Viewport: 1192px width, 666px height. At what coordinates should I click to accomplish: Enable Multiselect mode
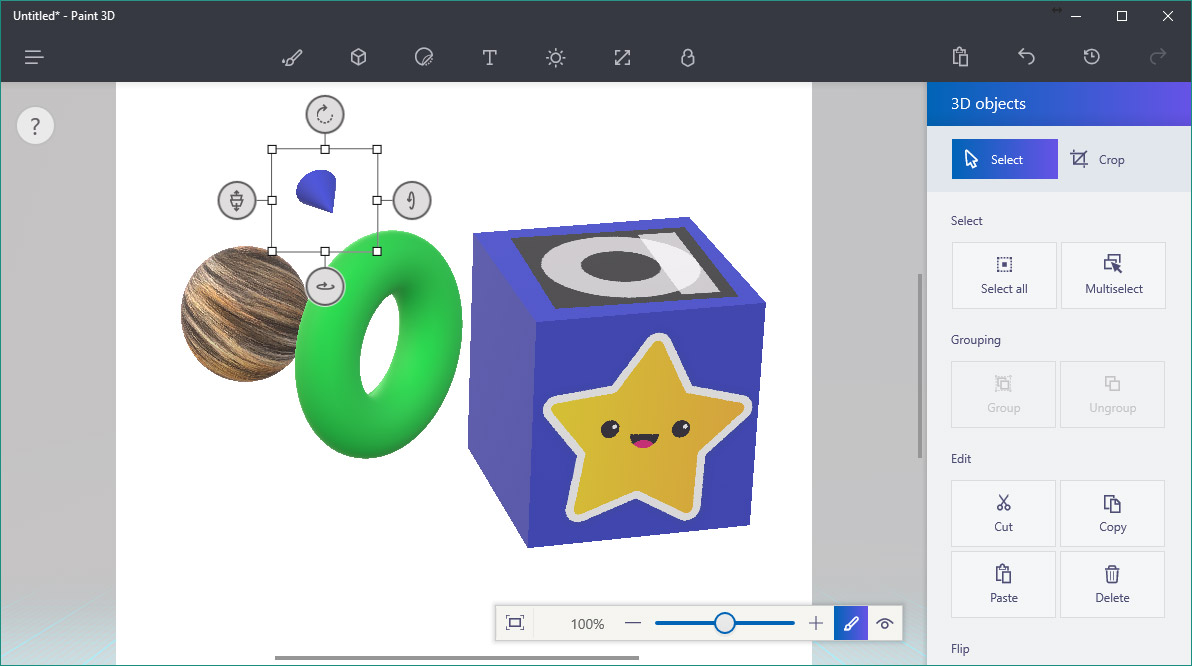[1112, 275]
